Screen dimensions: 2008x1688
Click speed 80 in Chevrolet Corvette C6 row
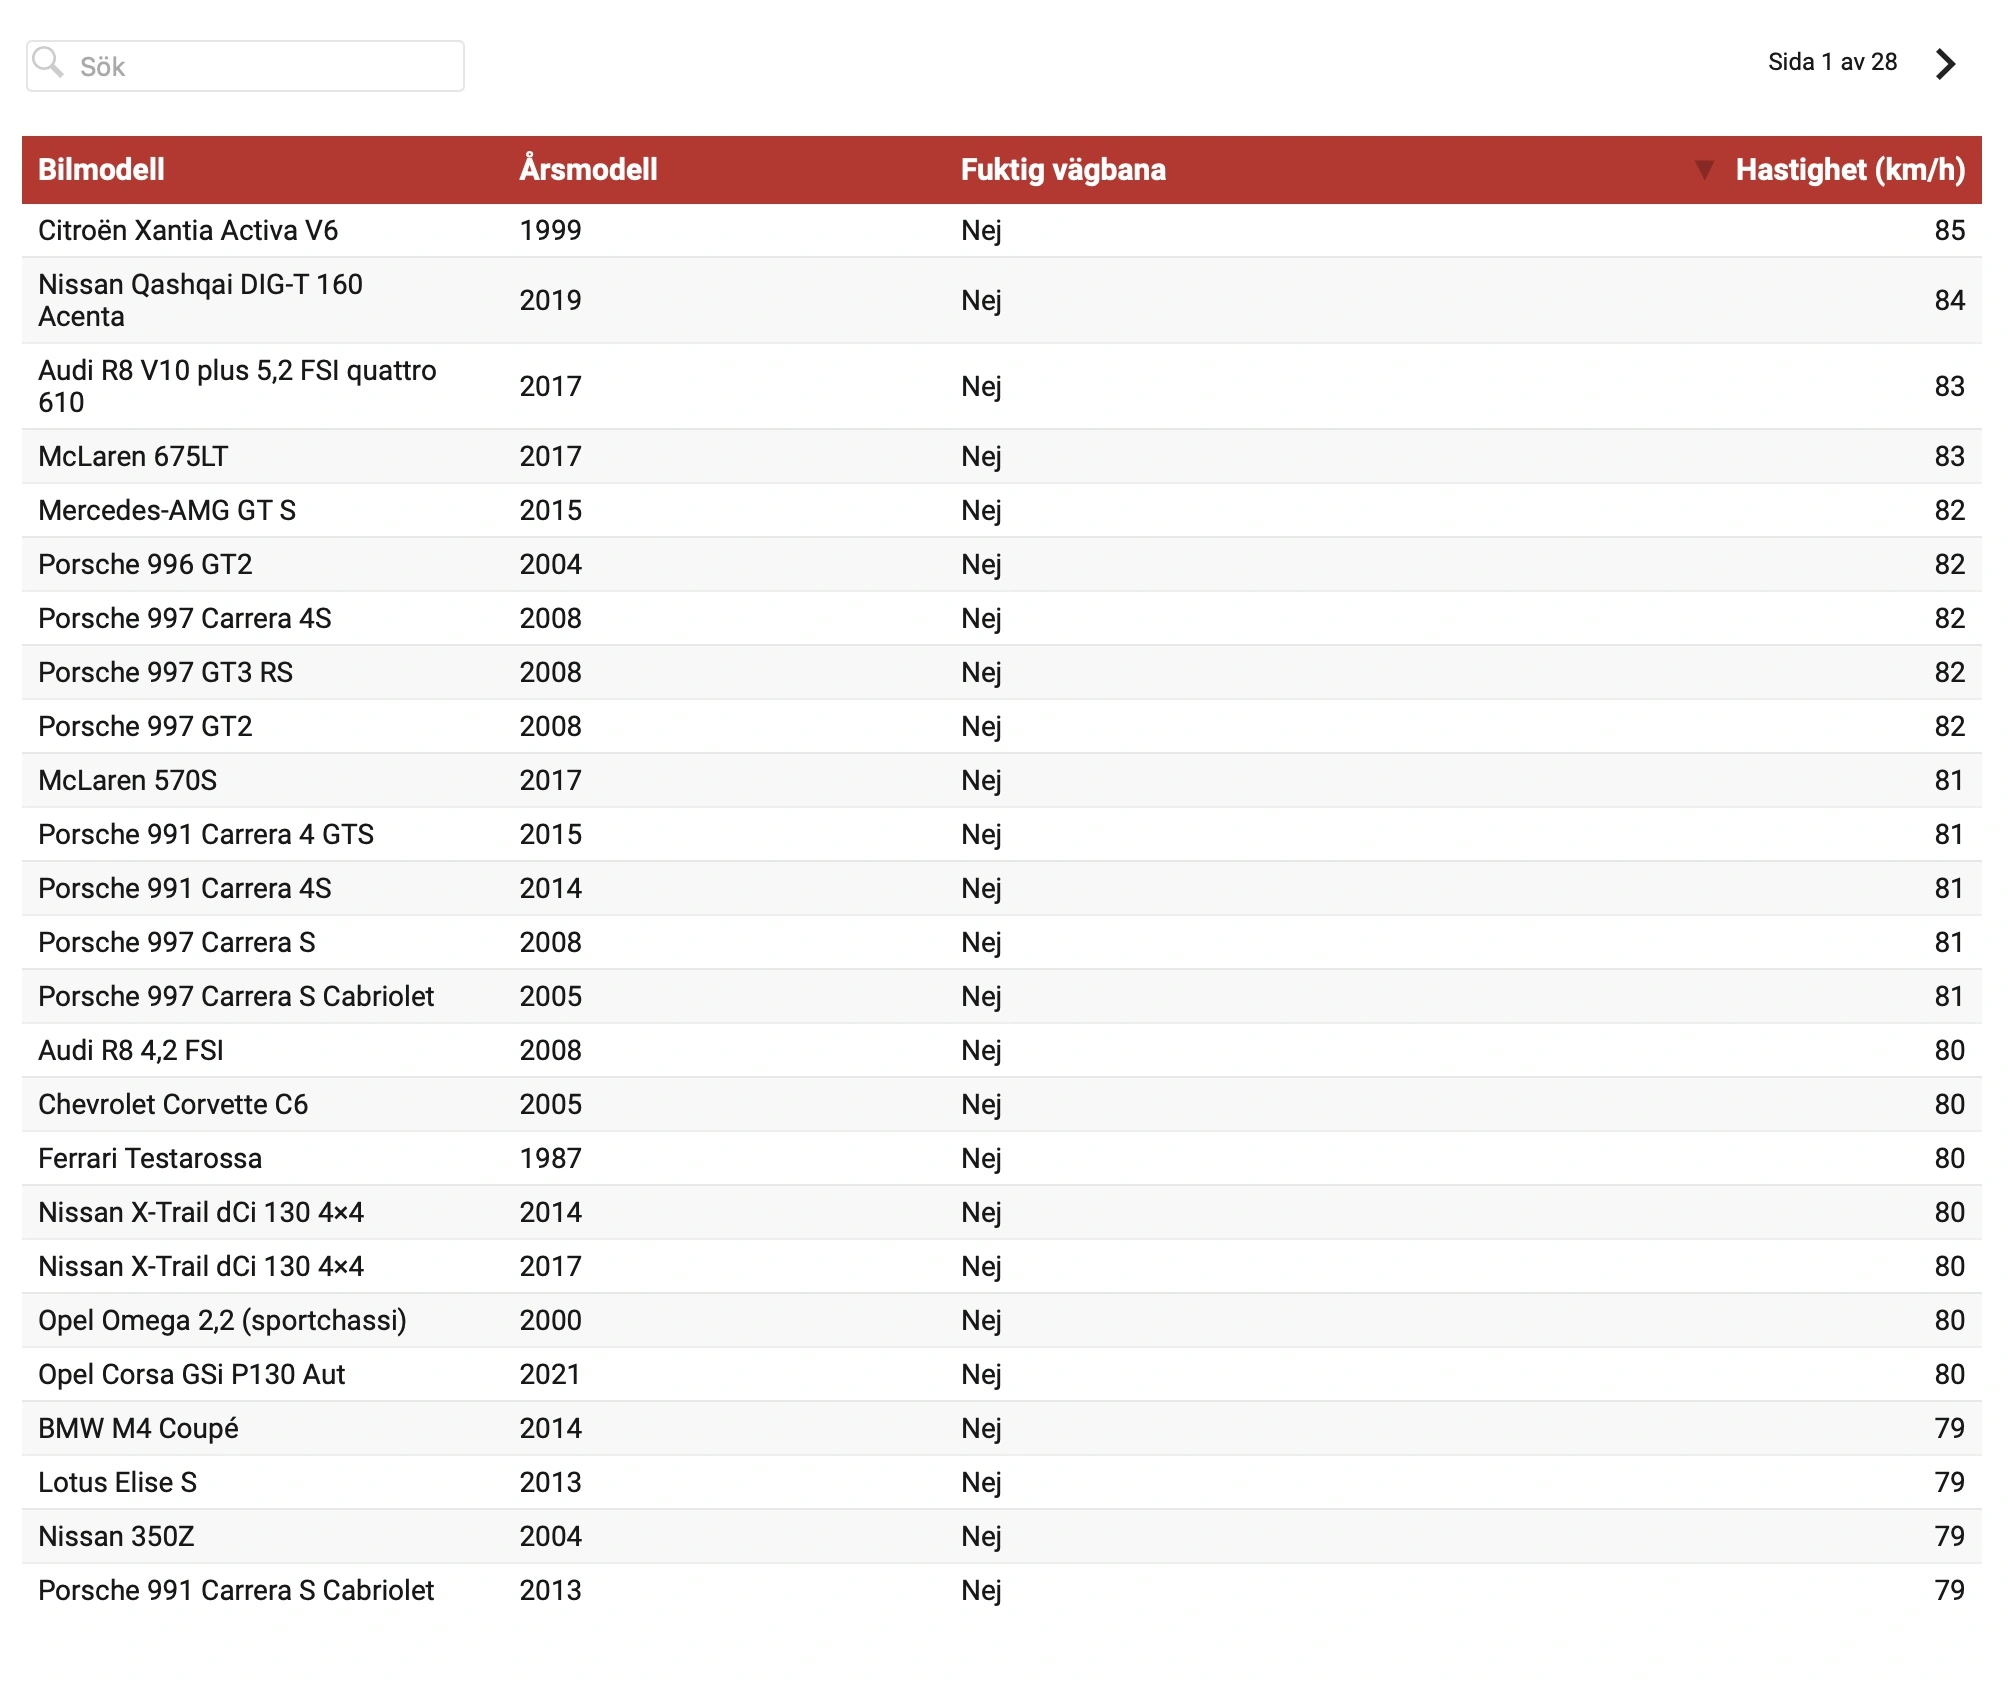tap(1949, 1105)
